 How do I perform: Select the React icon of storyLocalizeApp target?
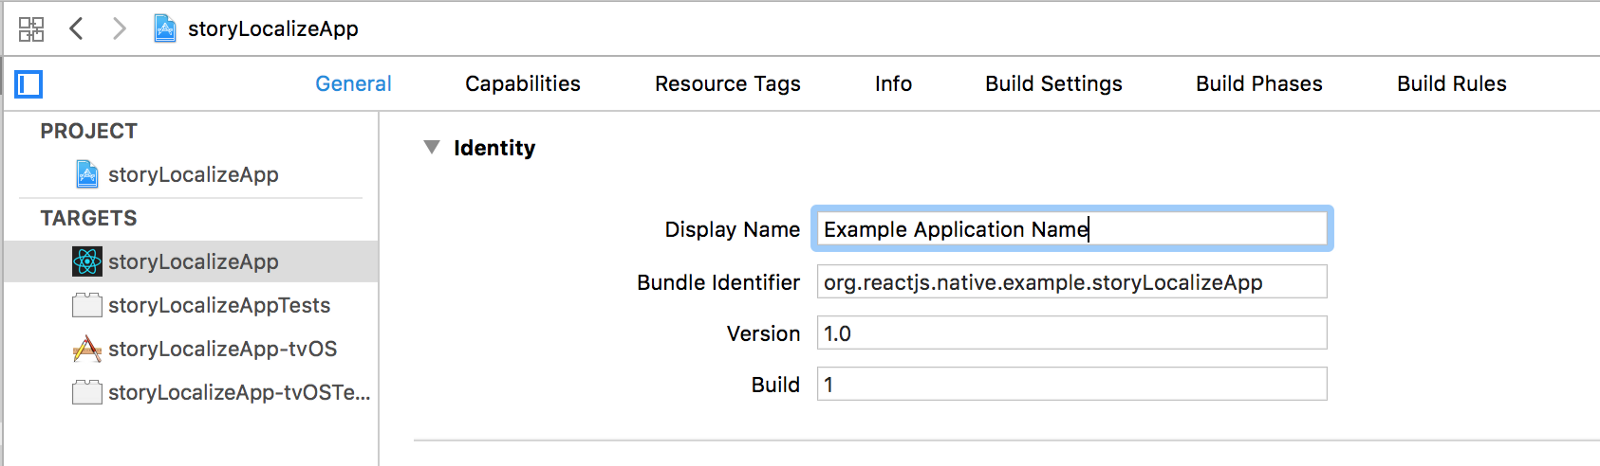[x=87, y=262]
